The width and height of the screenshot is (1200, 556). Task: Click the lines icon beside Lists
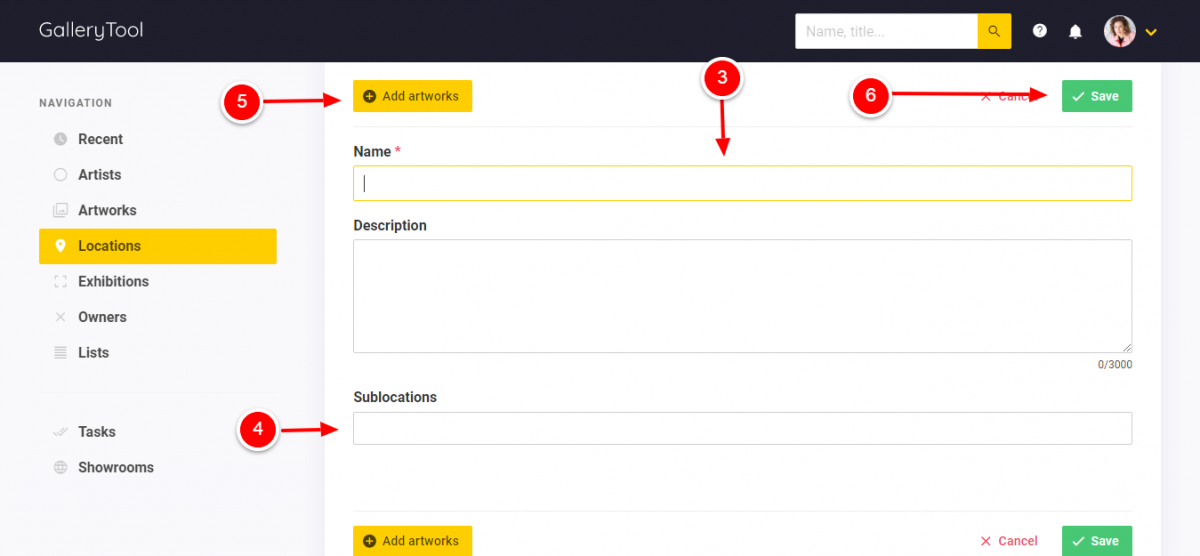(x=60, y=353)
